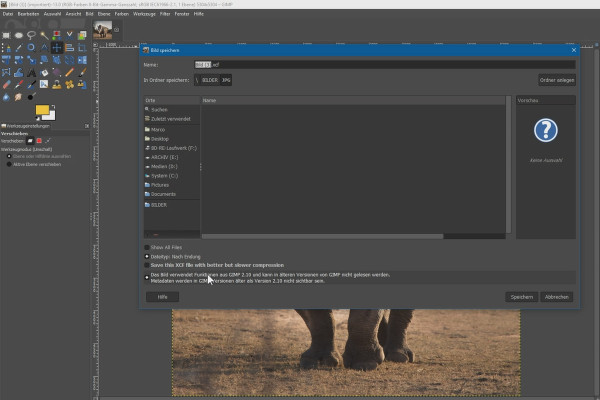Image resolution: width=600 pixels, height=400 pixels.
Task: Select the Paintbrush tool
Action: tap(82, 72)
